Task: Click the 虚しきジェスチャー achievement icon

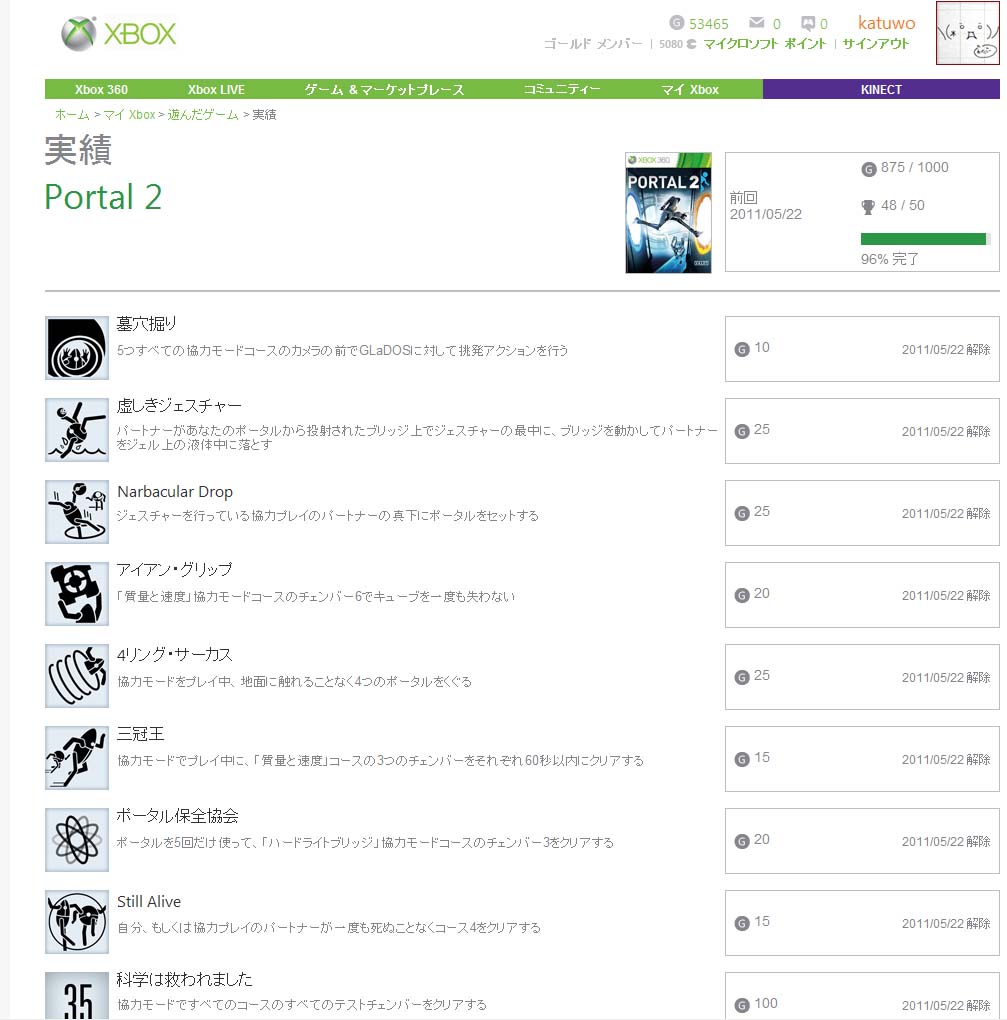Action: point(77,430)
